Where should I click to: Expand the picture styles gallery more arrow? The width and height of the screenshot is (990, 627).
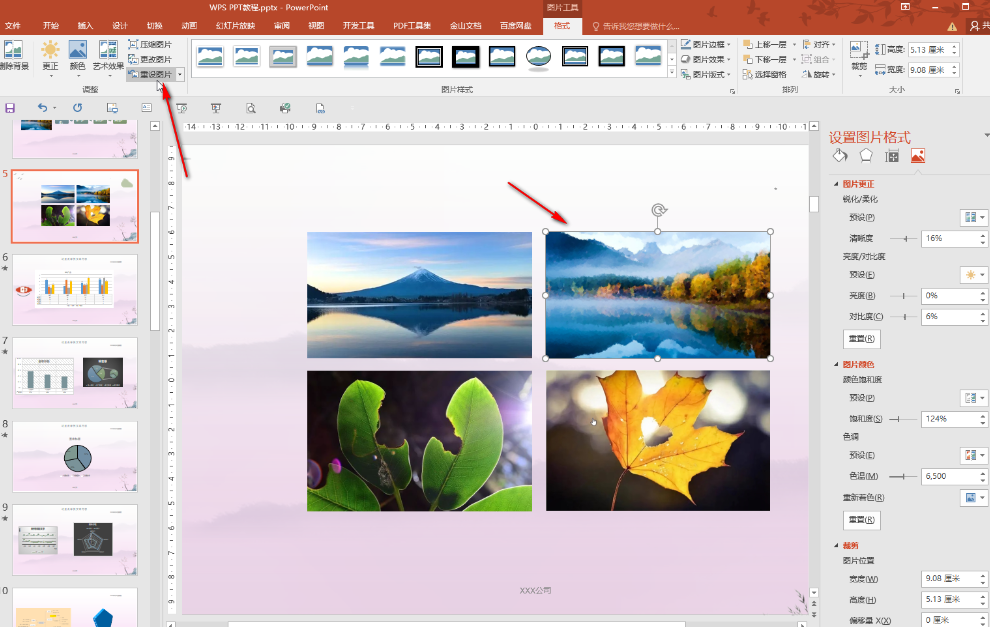[x=672, y=73]
